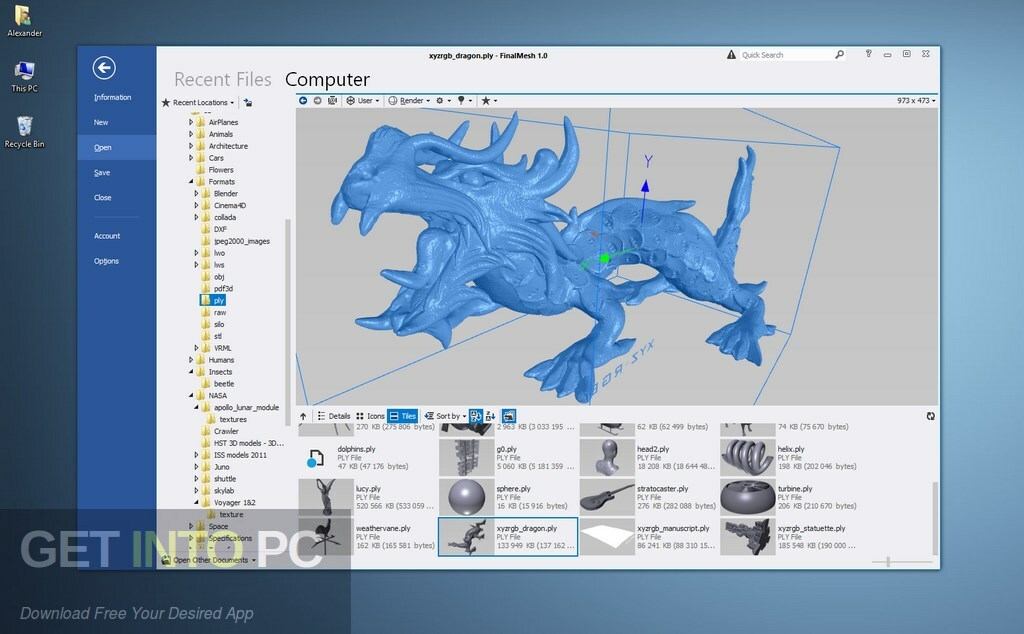This screenshot has height=634, width=1024.
Task: Open helix.ply thumbnail
Action: pos(747,458)
